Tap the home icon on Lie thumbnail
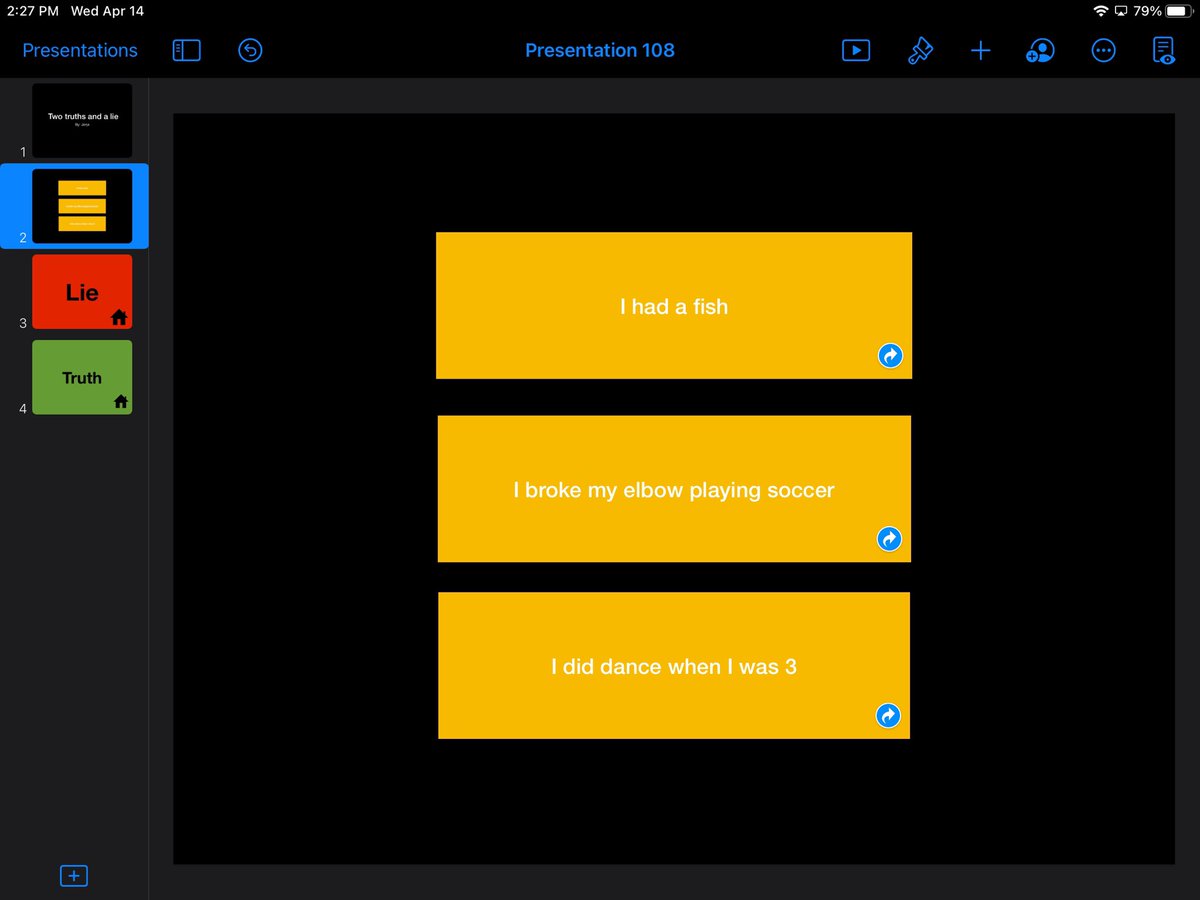Image resolution: width=1200 pixels, height=900 pixels. tap(119, 317)
